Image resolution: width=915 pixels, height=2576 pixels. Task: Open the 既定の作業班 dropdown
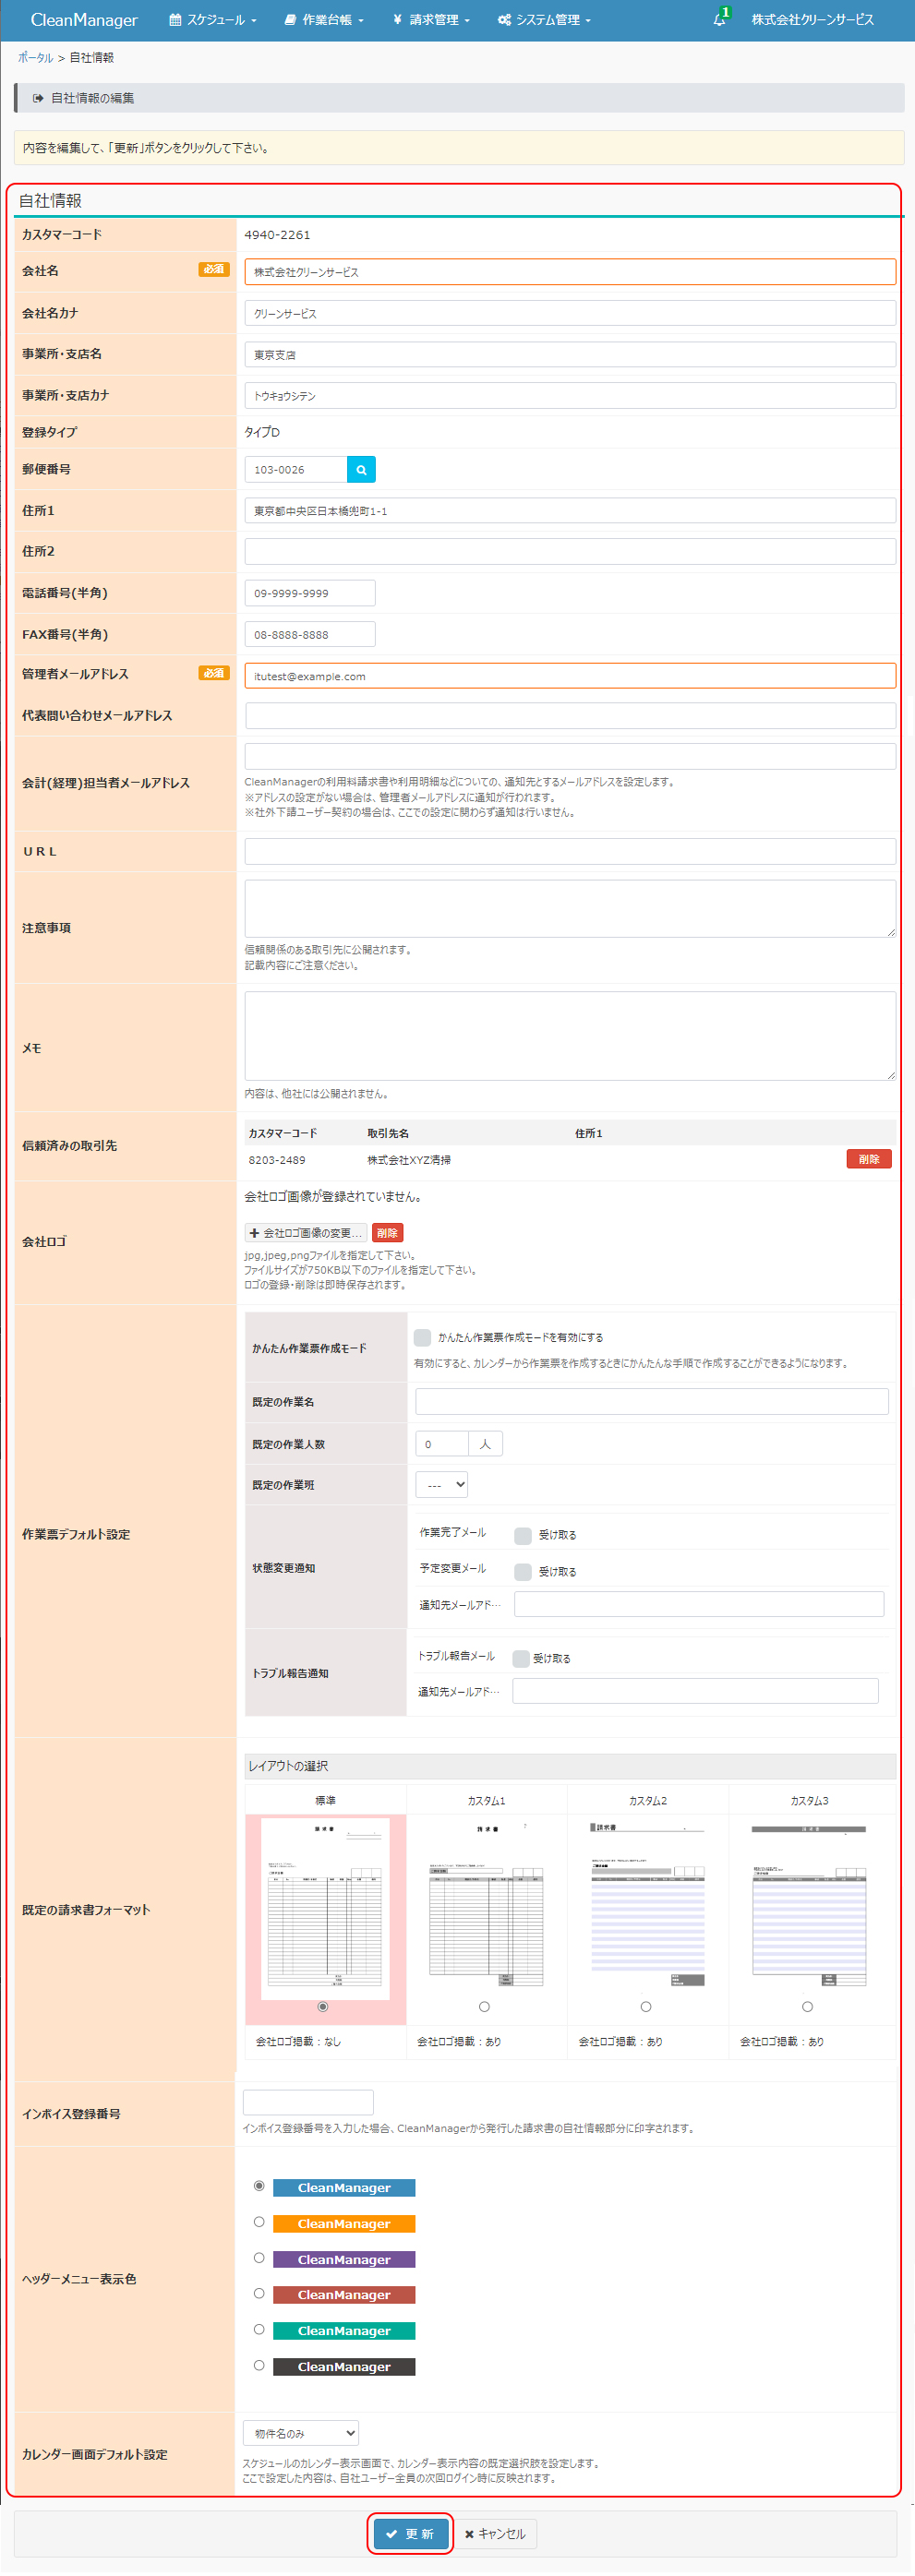(x=441, y=1485)
